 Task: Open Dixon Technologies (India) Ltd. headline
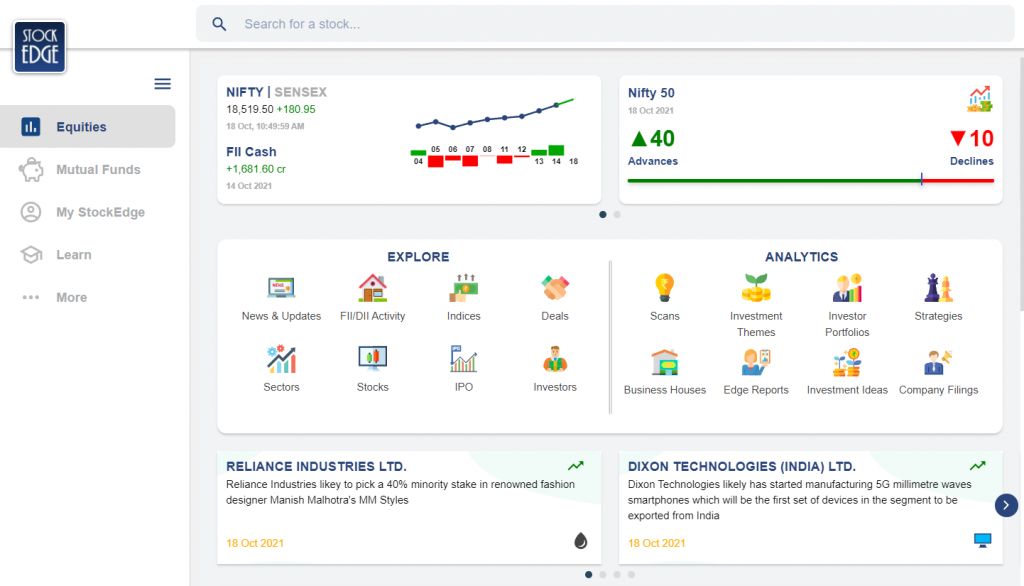pyautogui.click(x=742, y=466)
